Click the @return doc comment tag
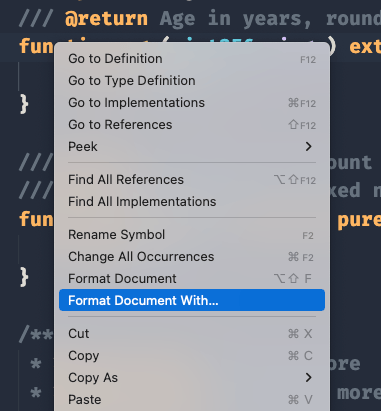 point(106,19)
